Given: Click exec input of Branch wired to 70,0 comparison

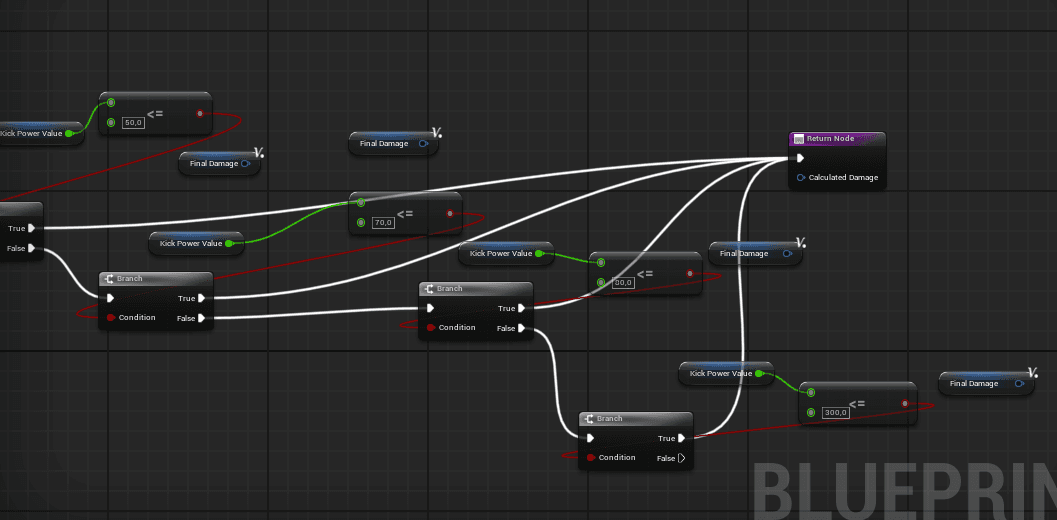Looking at the screenshot, I should (x=110, y=298).
